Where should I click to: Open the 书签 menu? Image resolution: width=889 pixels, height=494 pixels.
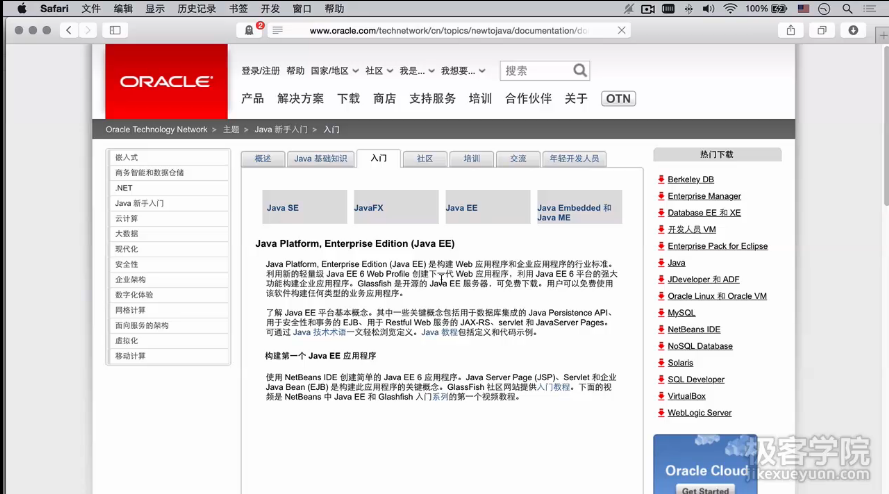[239, 9]
